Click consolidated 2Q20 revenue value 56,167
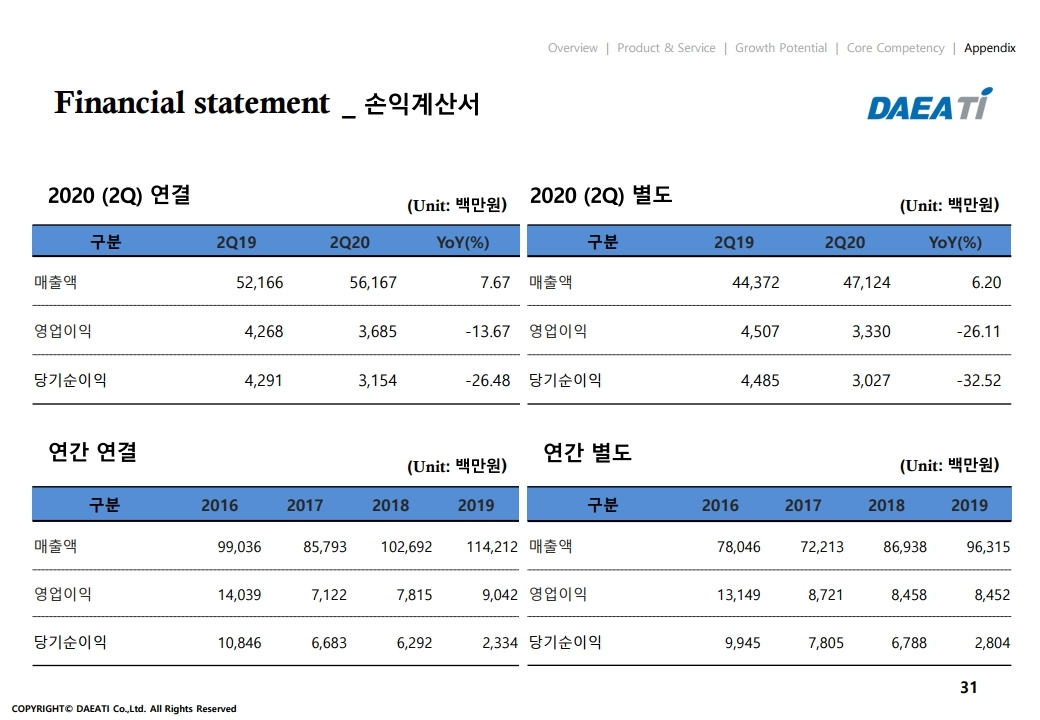 (x=373, y=282)
